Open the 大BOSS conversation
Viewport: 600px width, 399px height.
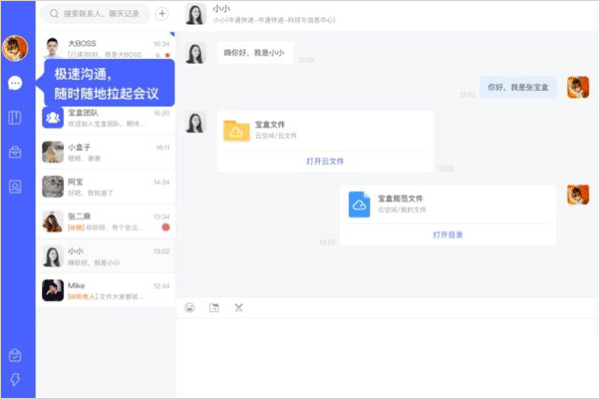click(x=106, y=48)
